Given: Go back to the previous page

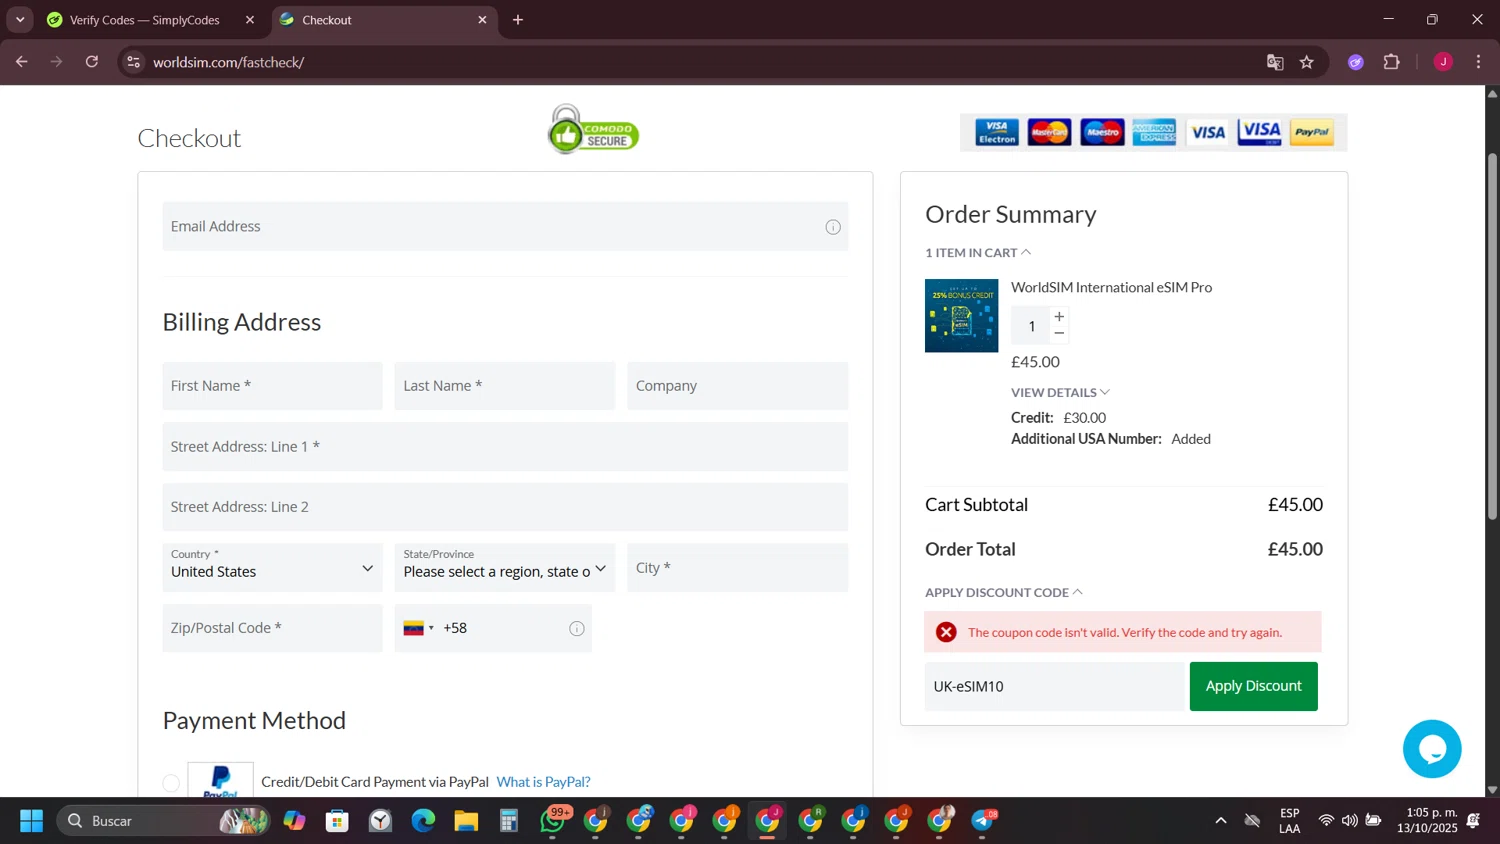Looking at the screenshot, I should click(22, 62).
